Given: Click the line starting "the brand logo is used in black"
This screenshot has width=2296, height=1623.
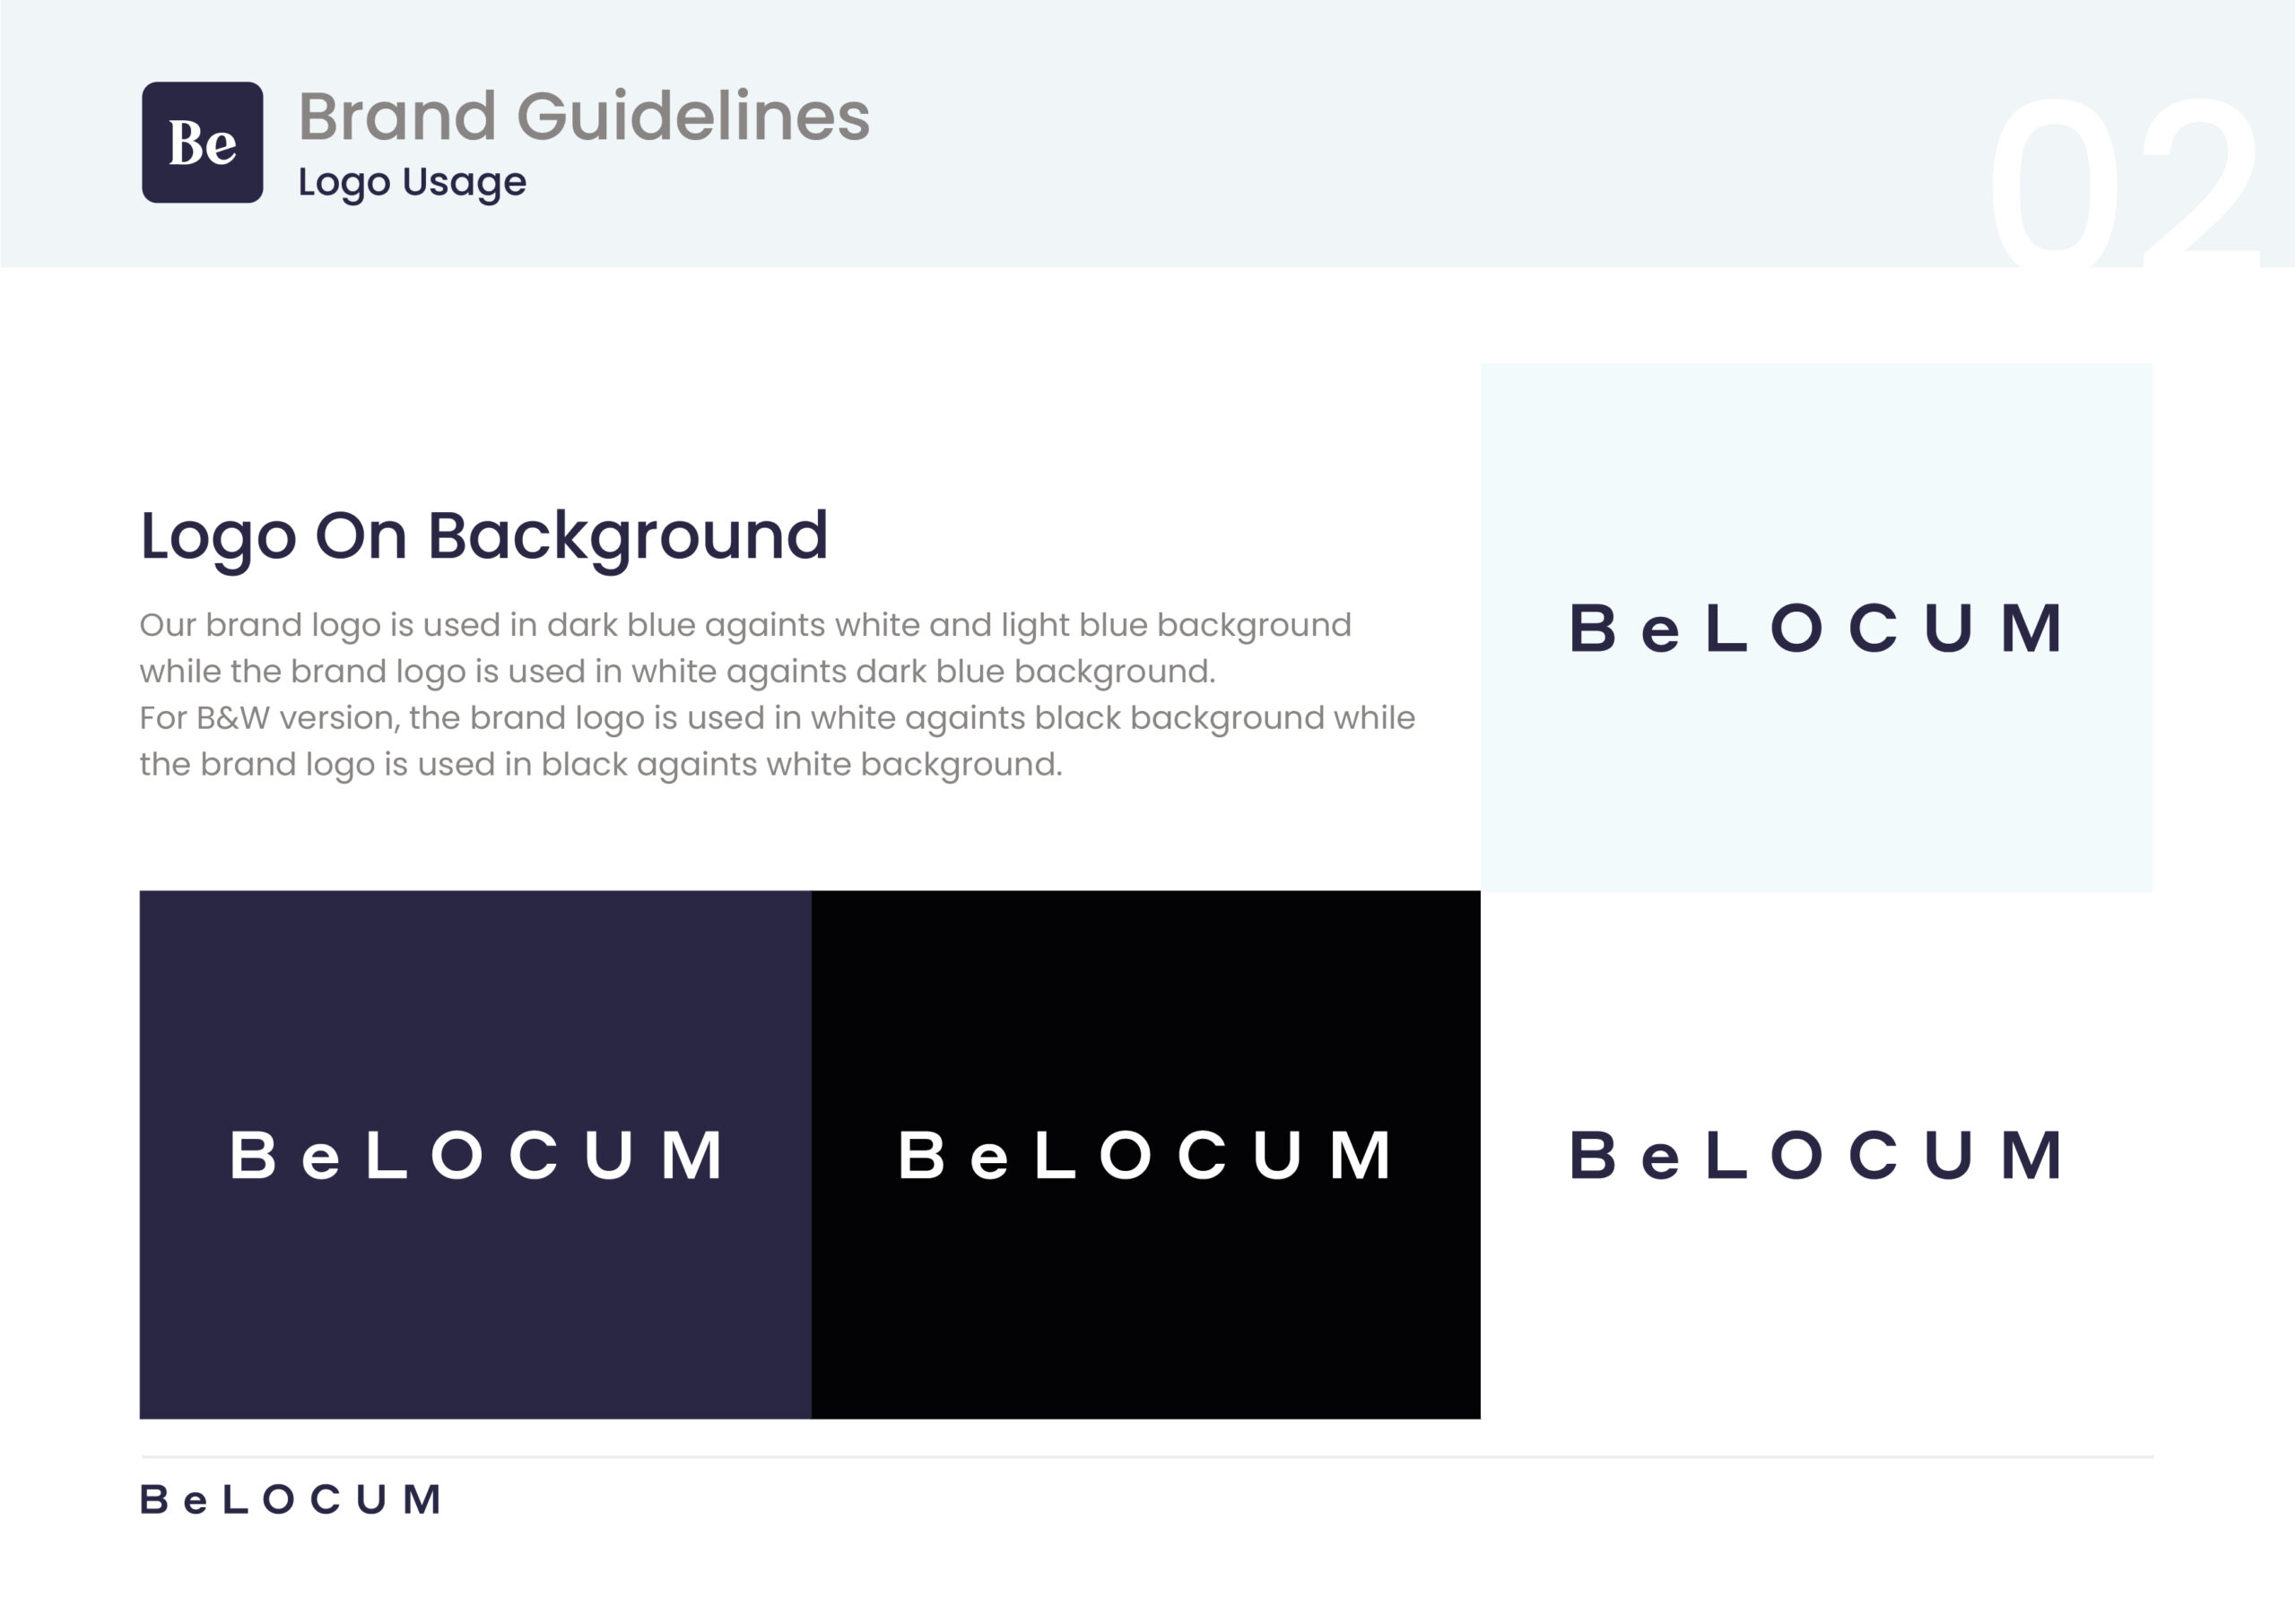Looking at the screenshot, I should point(600,764).
